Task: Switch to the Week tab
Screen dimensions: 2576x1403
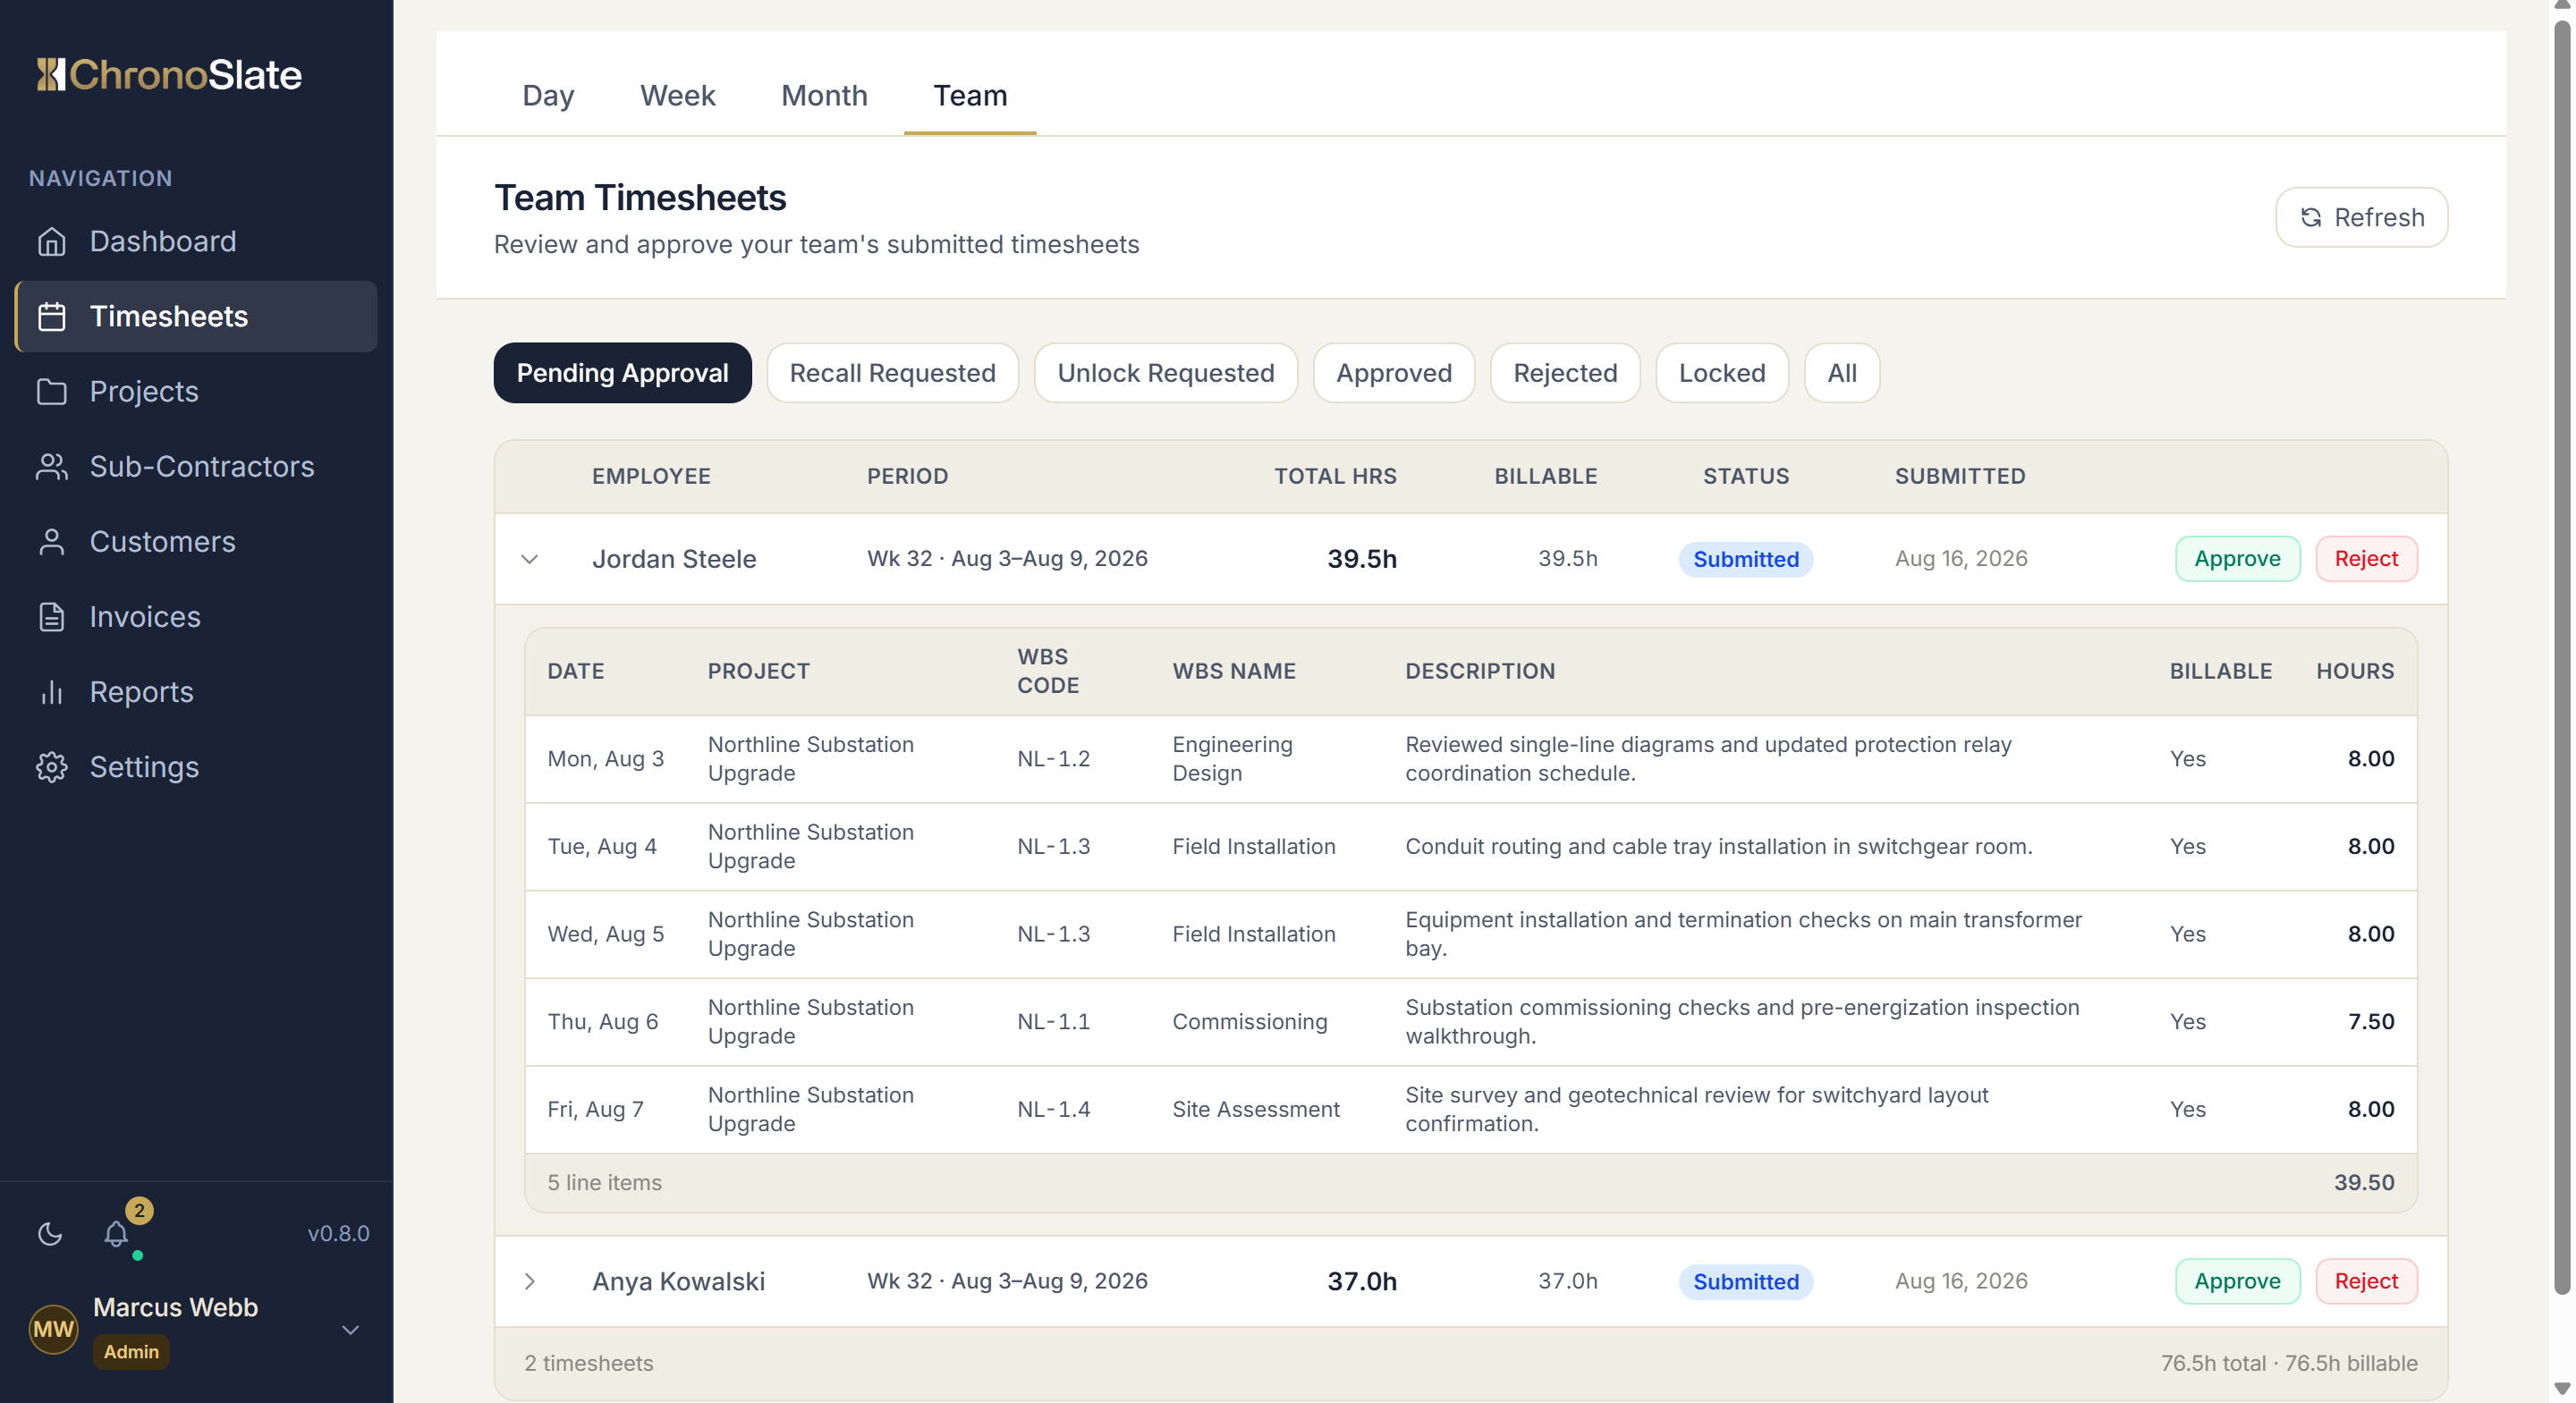Action: pos(677,95)
